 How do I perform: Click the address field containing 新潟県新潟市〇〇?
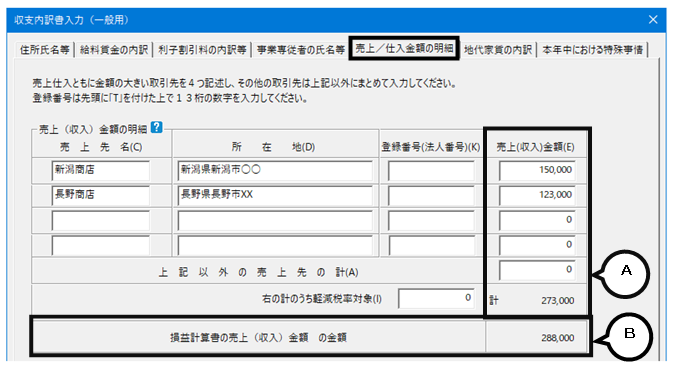tap(275, 171)
